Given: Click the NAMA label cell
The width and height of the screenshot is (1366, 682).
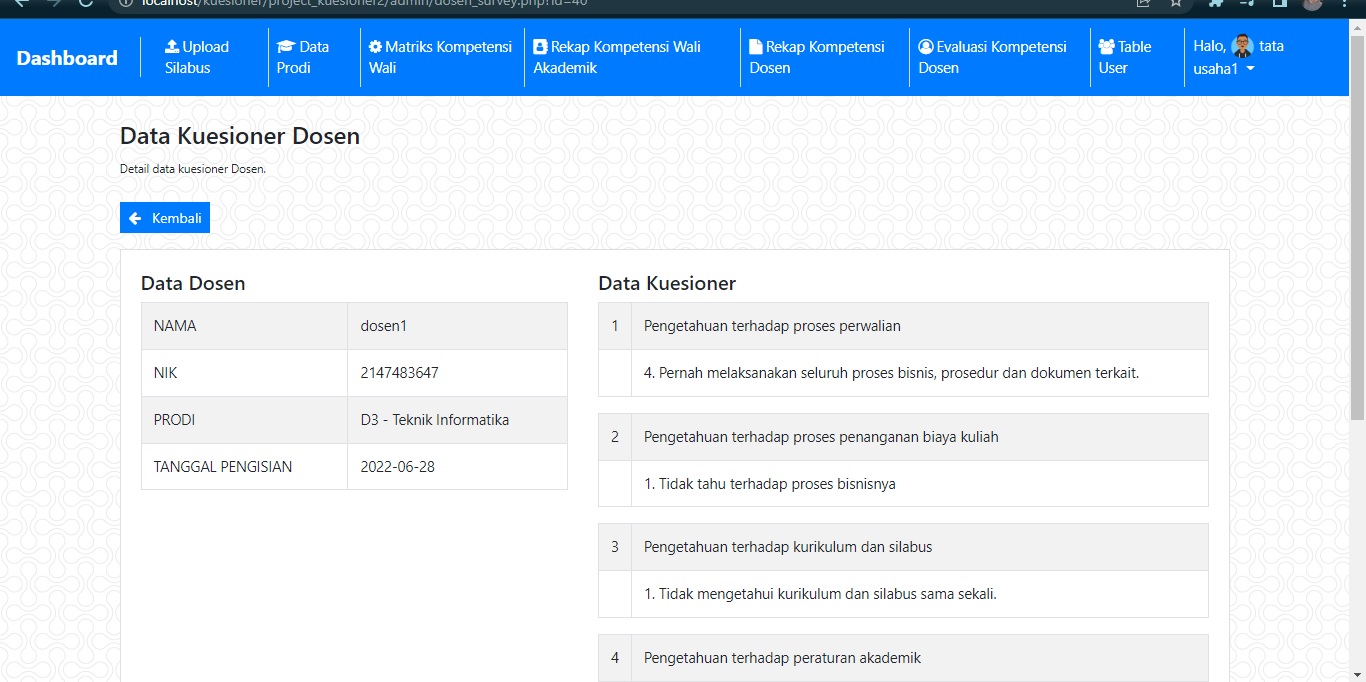Looking at the screenshot, I should pos(245,326).
